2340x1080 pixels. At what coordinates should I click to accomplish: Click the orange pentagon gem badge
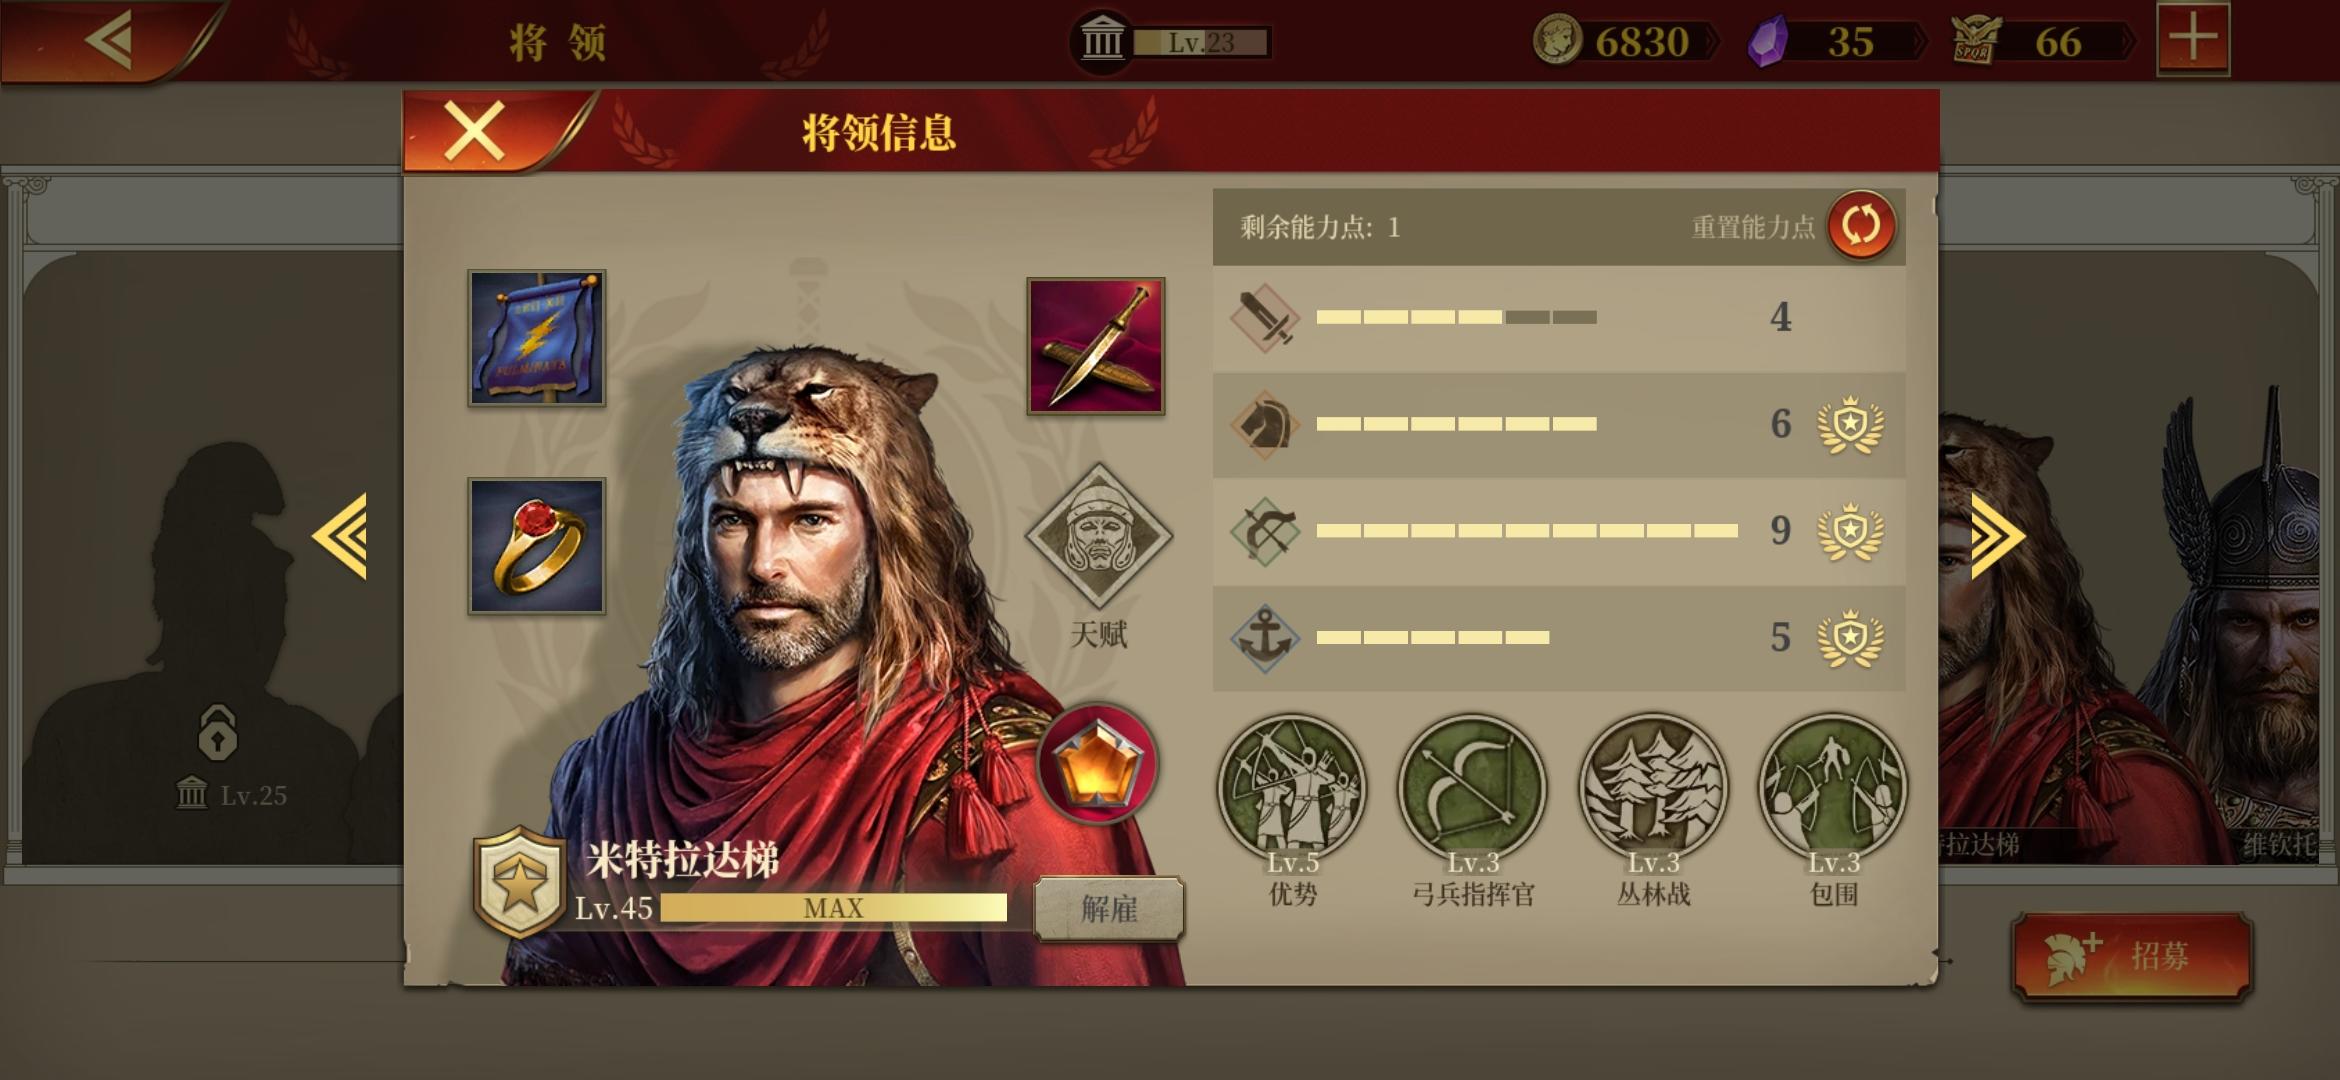[1097, 765]
